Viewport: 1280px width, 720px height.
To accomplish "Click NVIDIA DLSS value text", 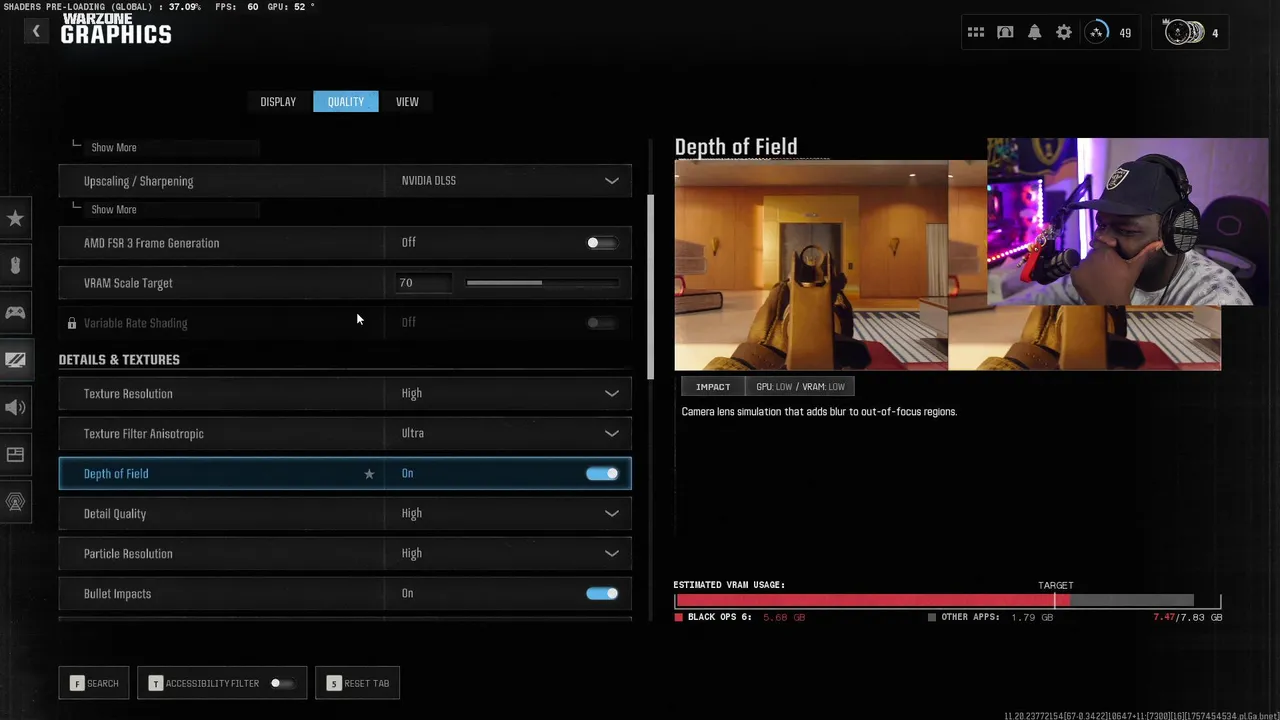I will 428,181.
